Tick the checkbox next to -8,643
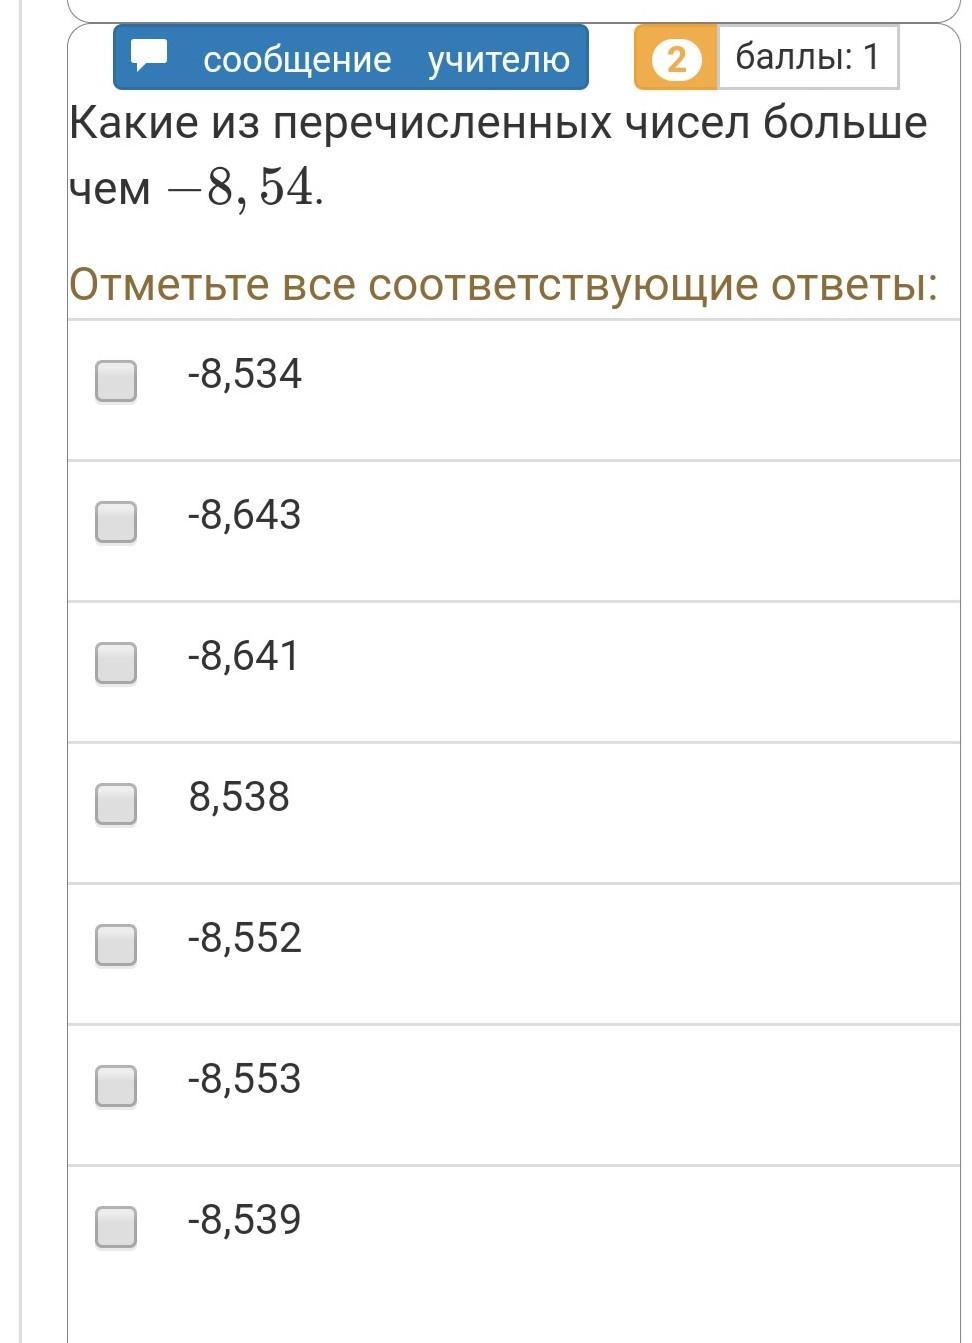Viewport: 972px width, 1343px height. [116, 522]
